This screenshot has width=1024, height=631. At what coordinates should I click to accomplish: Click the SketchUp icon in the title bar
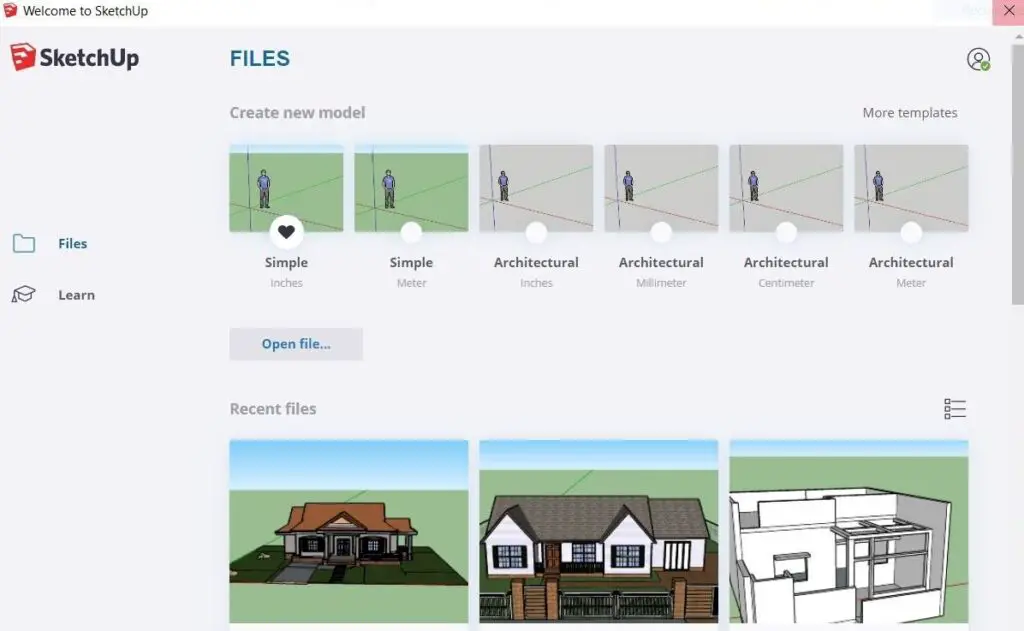click(10, 10)
